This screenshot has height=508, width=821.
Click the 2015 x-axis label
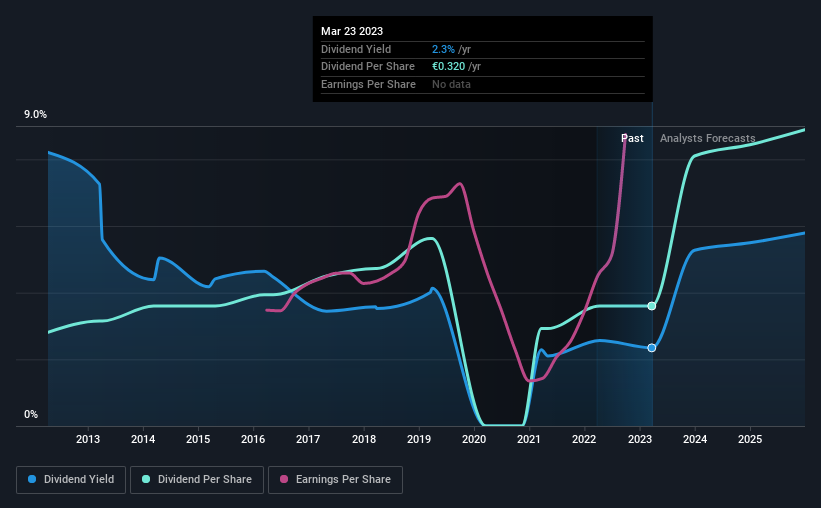[x=198, y=439]
